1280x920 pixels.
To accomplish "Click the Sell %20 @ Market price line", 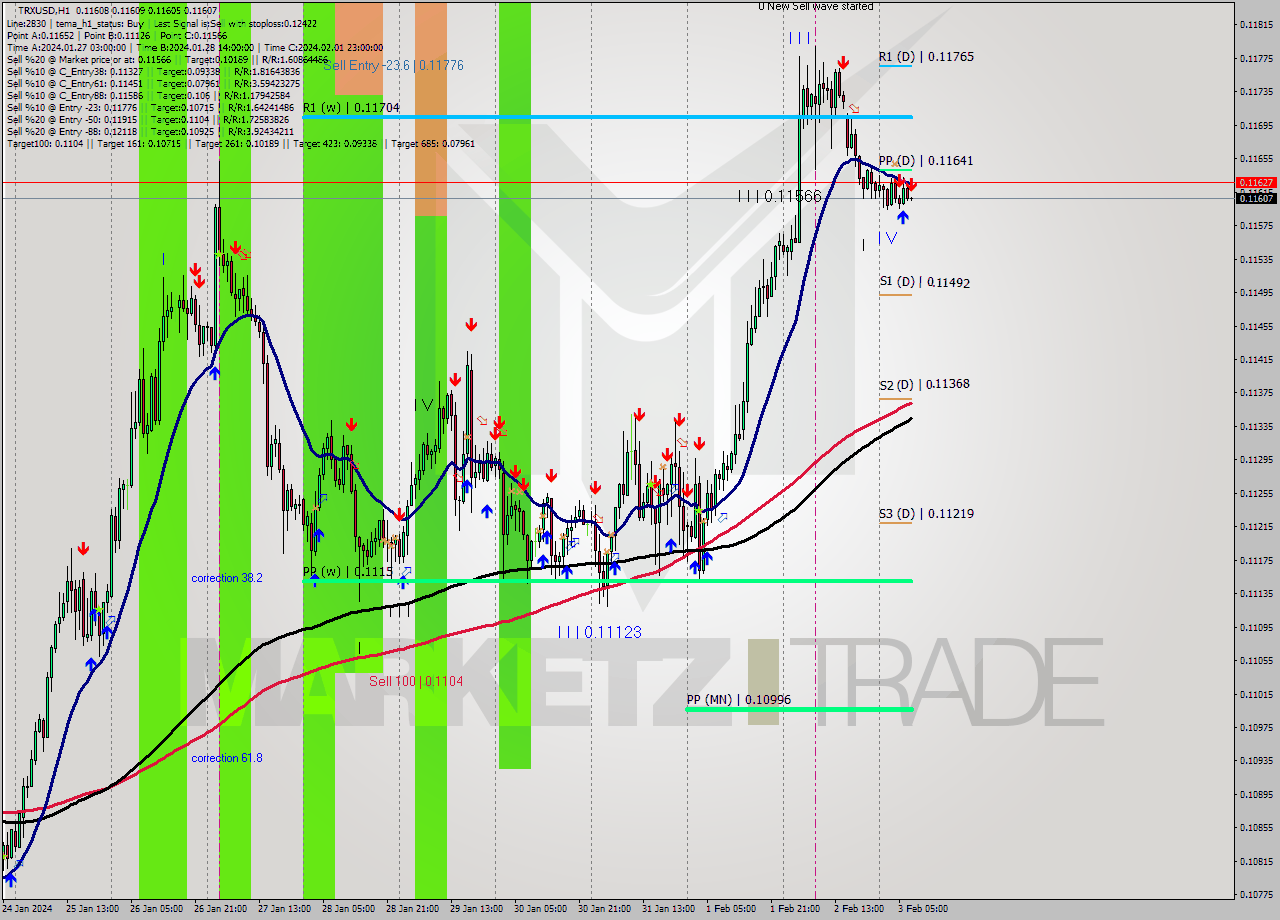I will tap(167, 59).
